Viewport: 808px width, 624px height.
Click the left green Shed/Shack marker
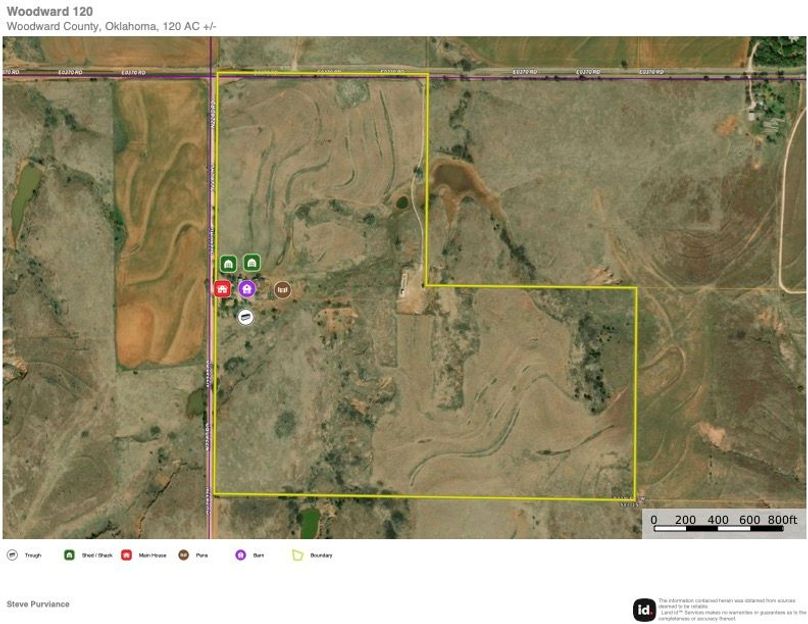228,263
